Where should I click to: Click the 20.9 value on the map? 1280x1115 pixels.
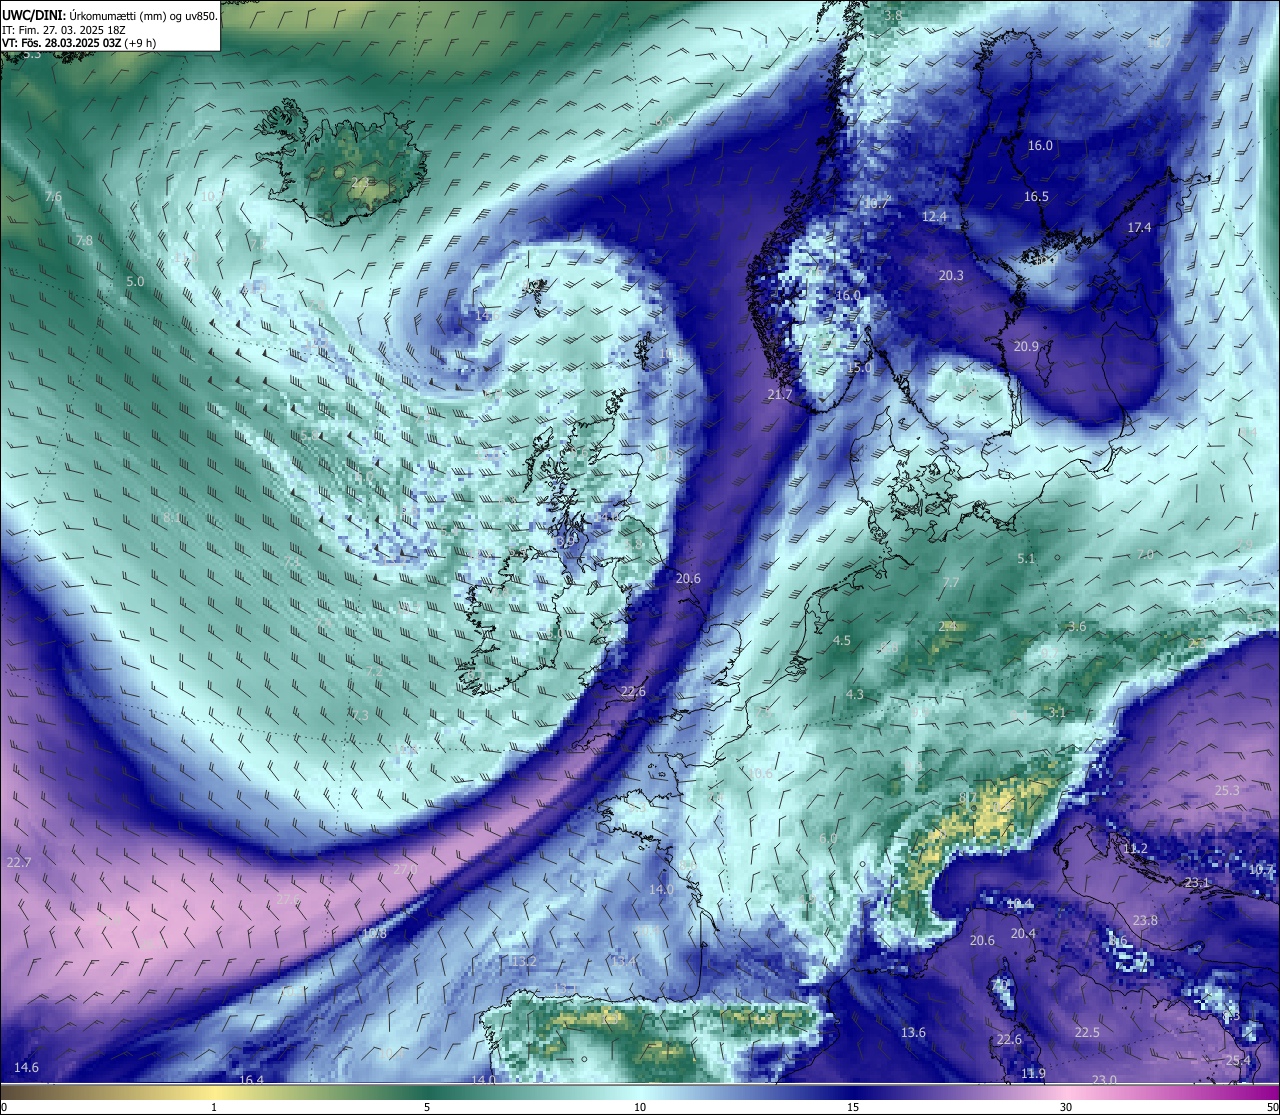click(x=1026, y=346)
